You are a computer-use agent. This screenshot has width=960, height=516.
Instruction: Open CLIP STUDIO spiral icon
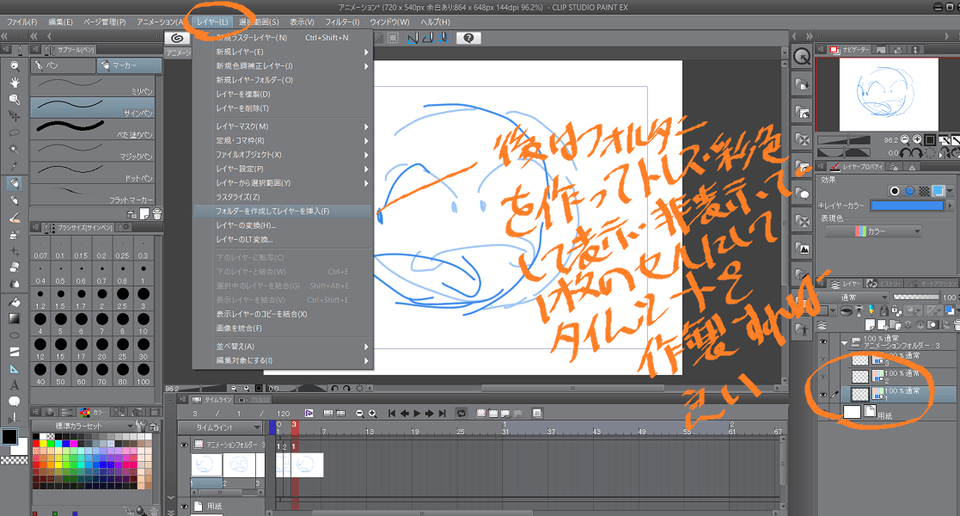coord(177,38)
